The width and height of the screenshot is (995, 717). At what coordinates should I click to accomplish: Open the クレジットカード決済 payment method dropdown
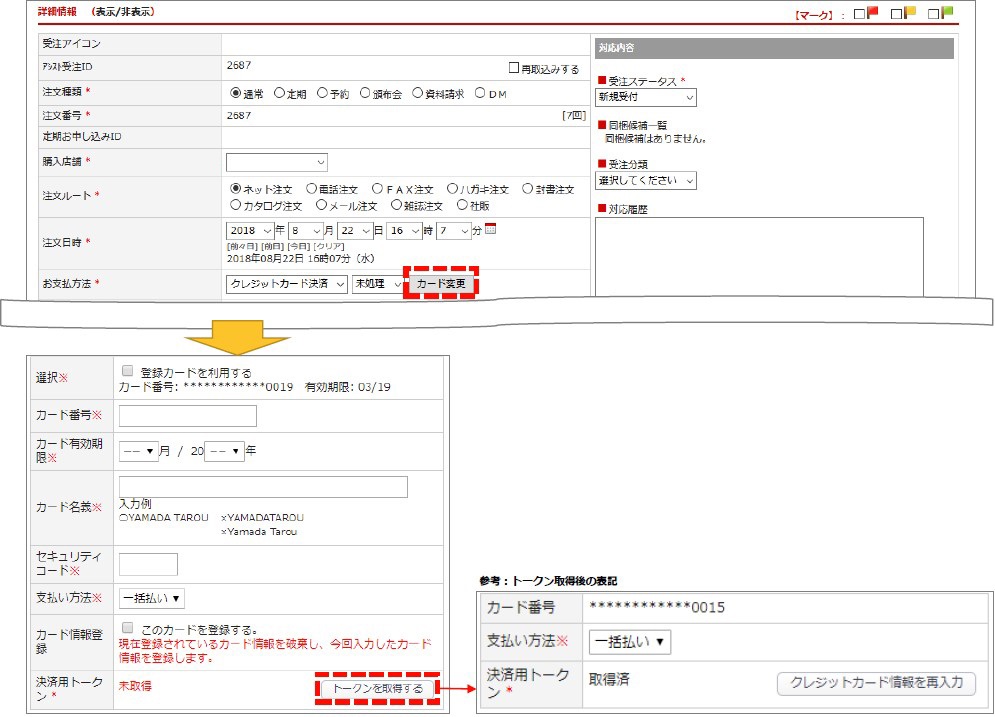[x=287, y=284]
